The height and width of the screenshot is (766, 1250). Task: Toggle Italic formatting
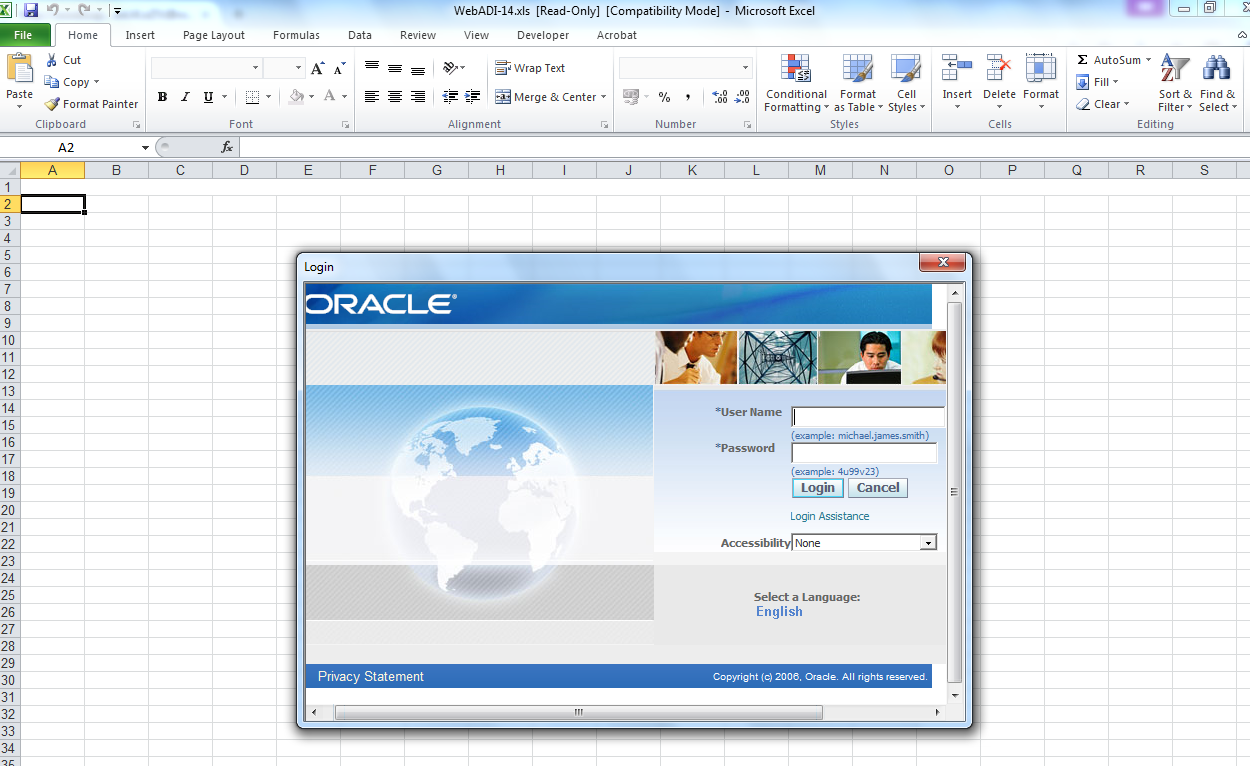pos(185,97)
